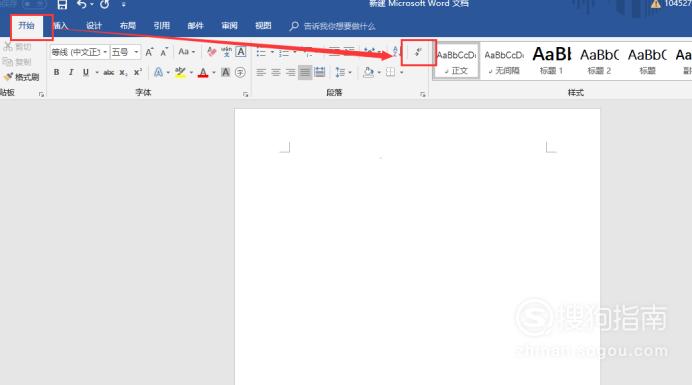Clear all formatting with eraser icon
Viewport: 692px width, 385px height.
pos(211,52)
